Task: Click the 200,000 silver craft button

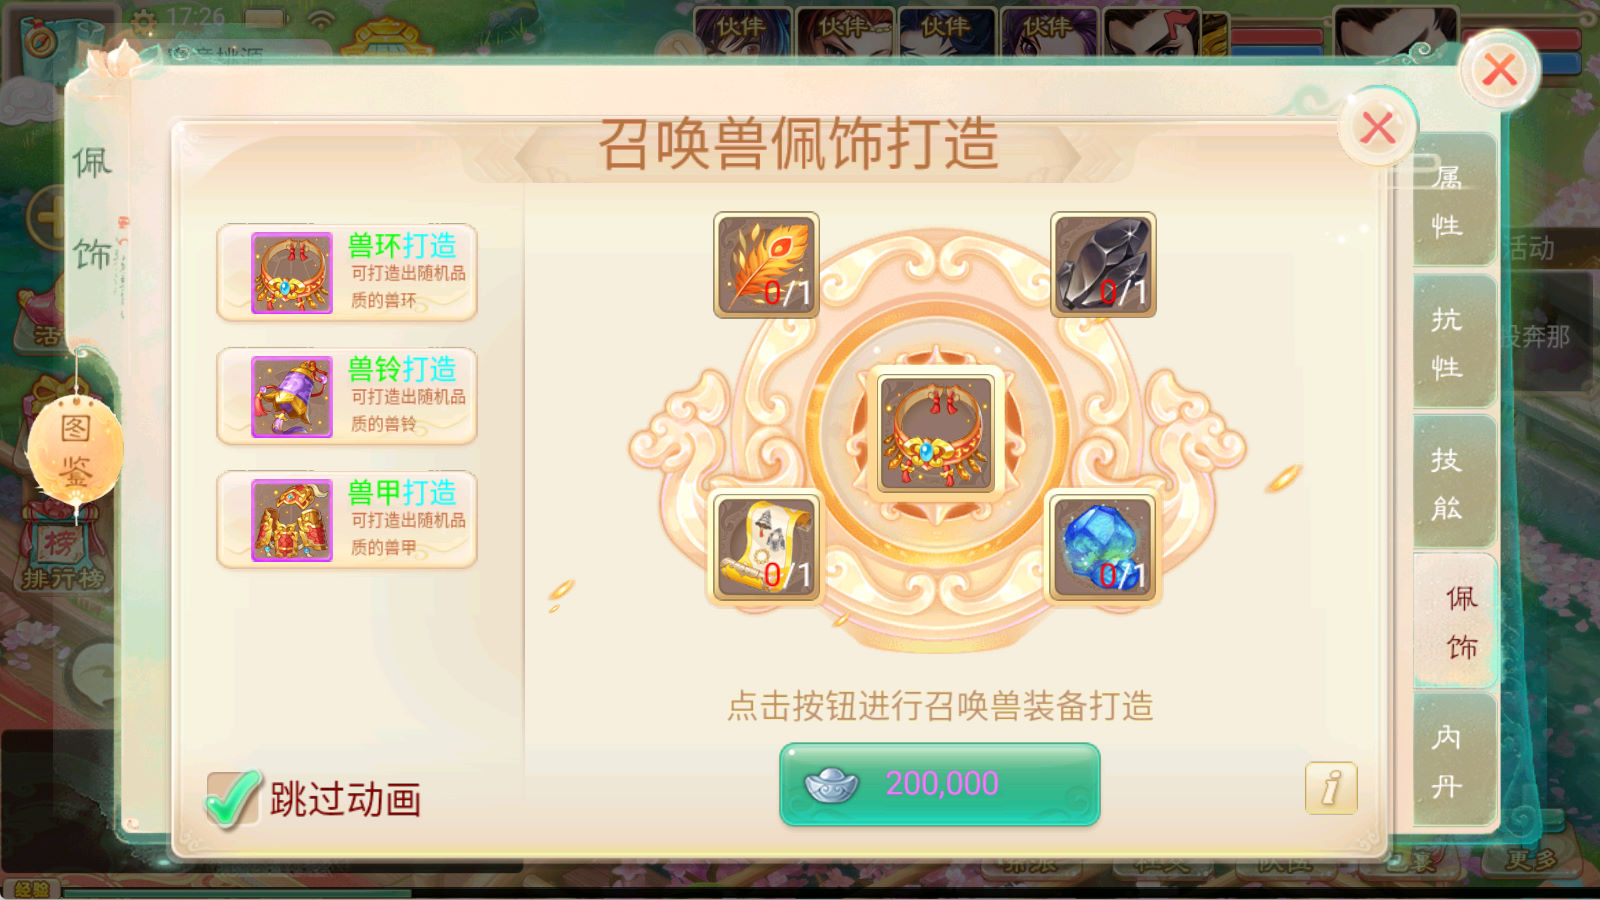Action: (940, 784)
